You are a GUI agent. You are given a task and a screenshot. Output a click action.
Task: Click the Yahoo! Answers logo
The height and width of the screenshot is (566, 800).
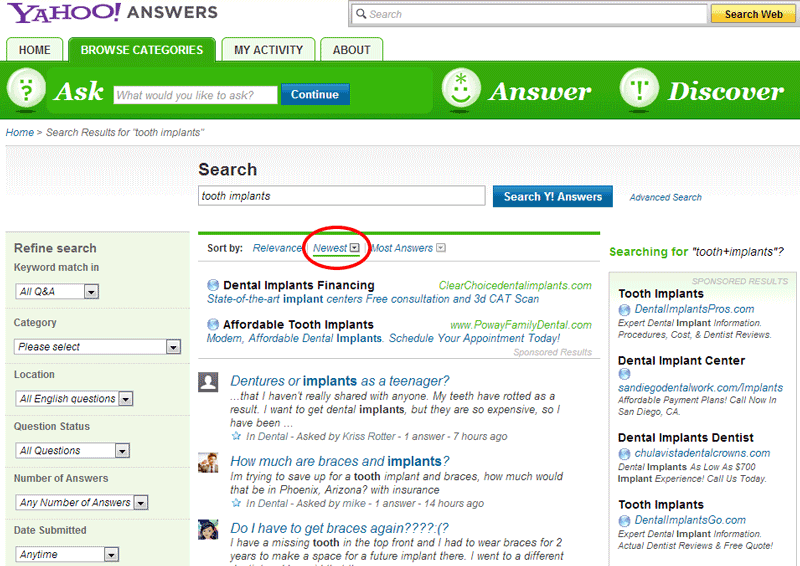113,12
